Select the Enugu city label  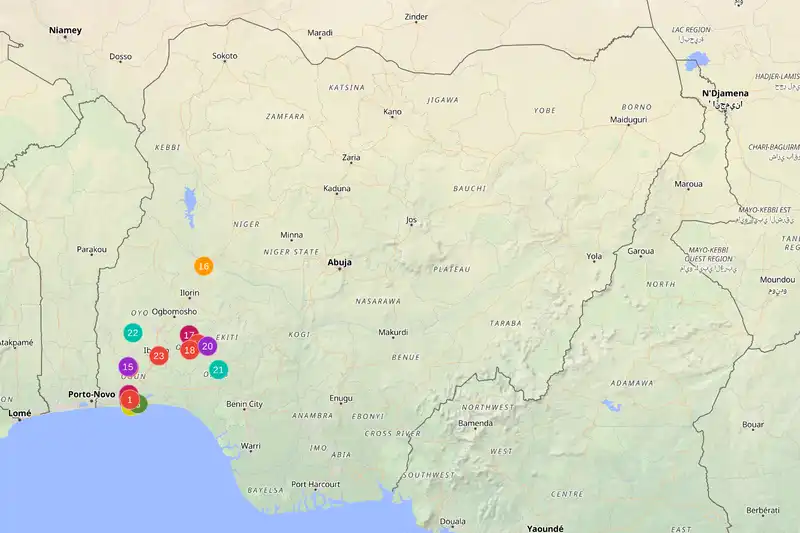click(341, 398)
